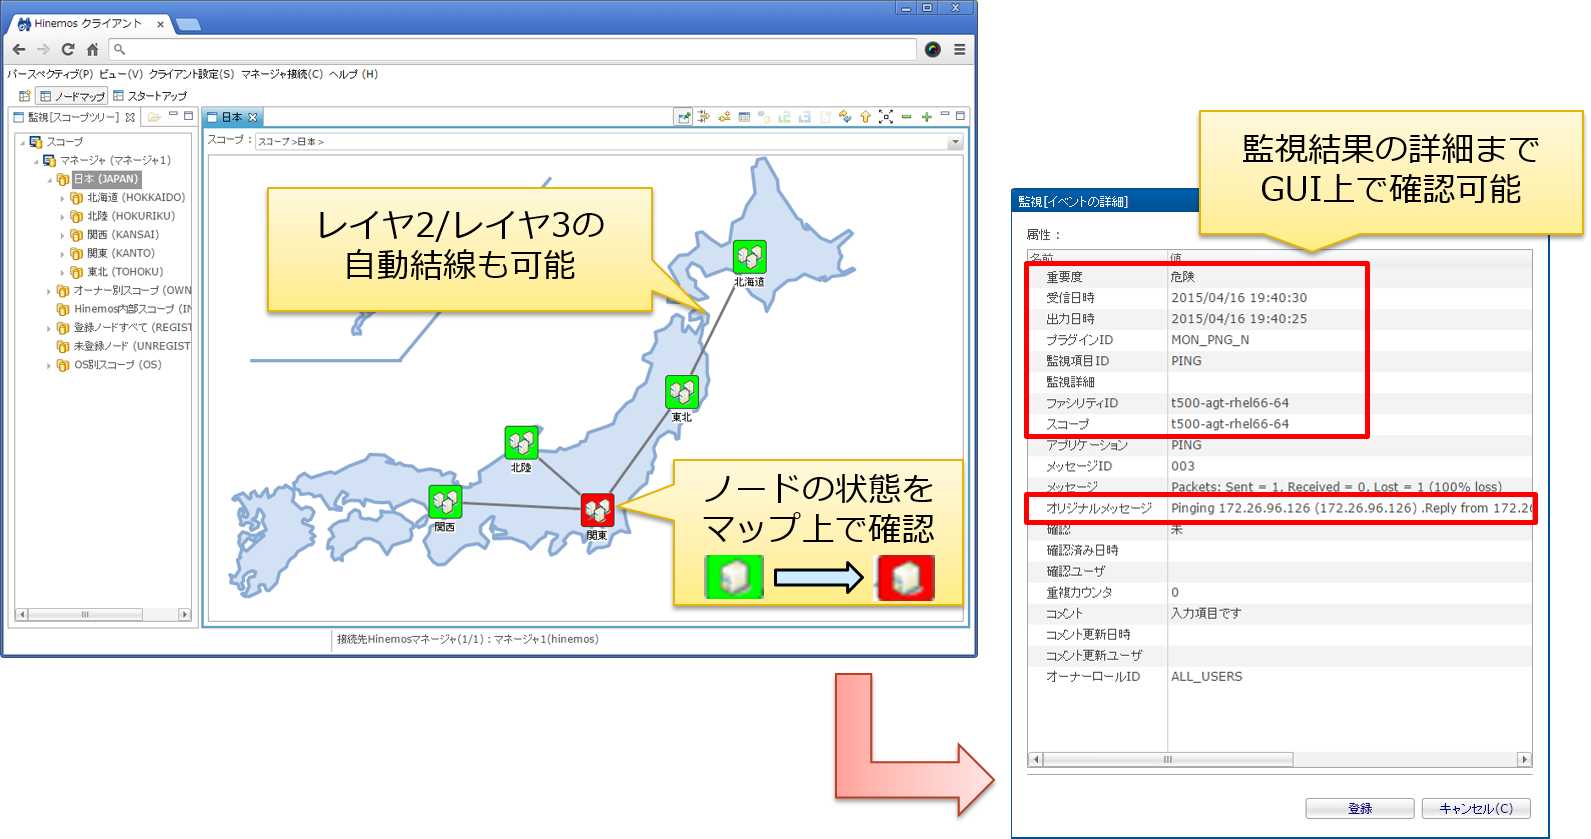Image resolution: width=1591 pixels, height=839 pixels.
Task: Expand the OS別スコープ (OS) tree node
Action: tap(49, 365)
